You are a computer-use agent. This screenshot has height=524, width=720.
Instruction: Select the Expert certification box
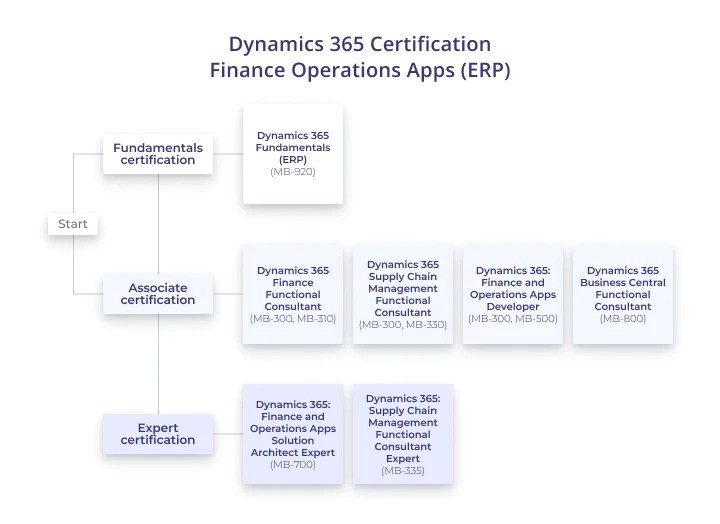point(158,434)
